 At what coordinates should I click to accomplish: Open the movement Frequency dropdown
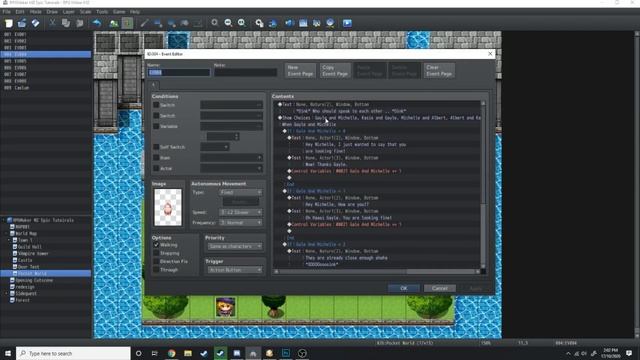[240, 223]
